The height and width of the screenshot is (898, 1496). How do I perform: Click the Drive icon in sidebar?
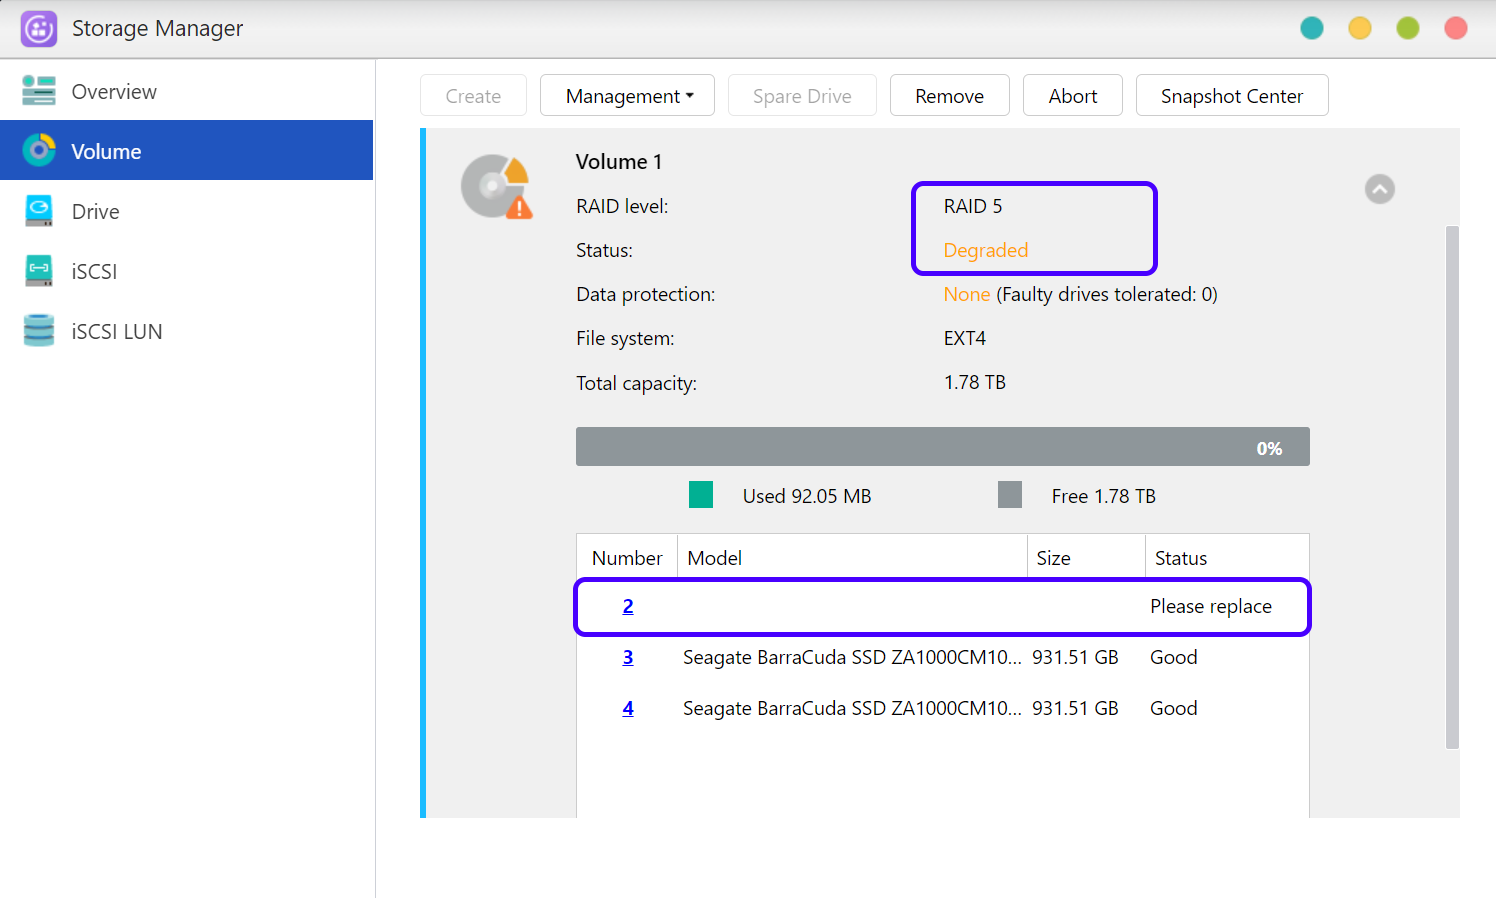pyautogui.click(x=39, y=211)
